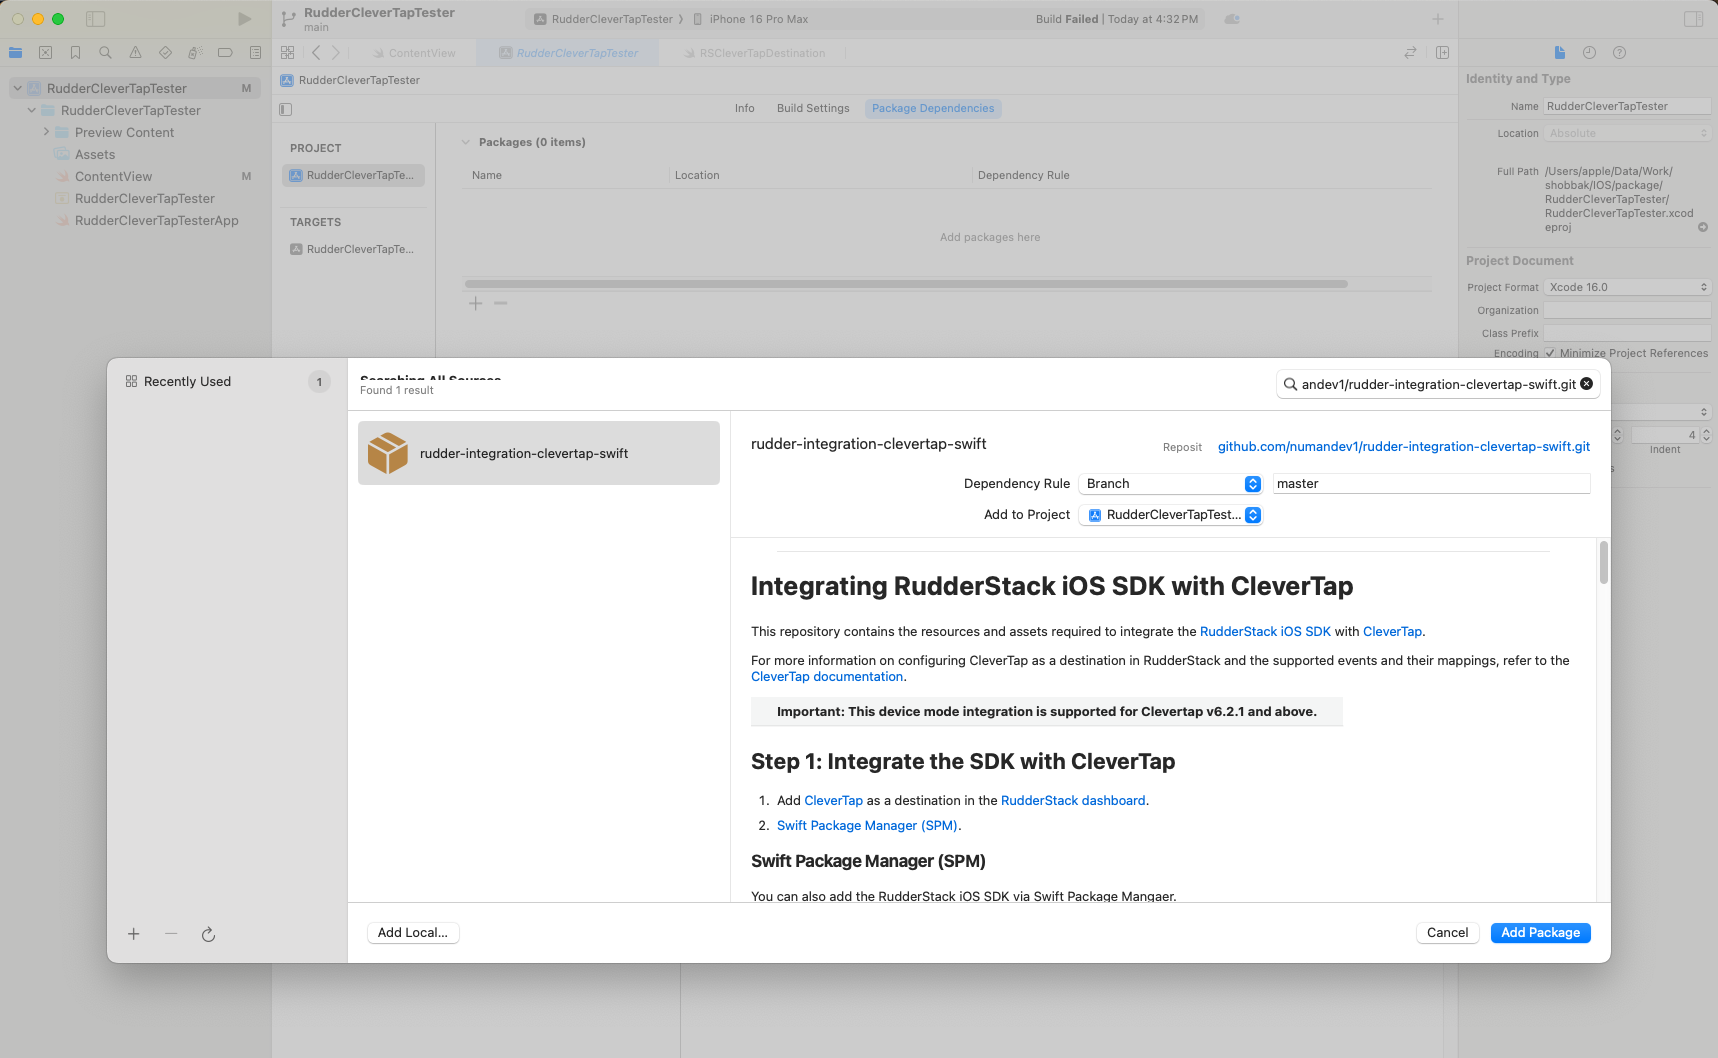Viewport: 1718px width, 1058px height.
Task: Go back in editor history
Action: [x=316, y=53]
